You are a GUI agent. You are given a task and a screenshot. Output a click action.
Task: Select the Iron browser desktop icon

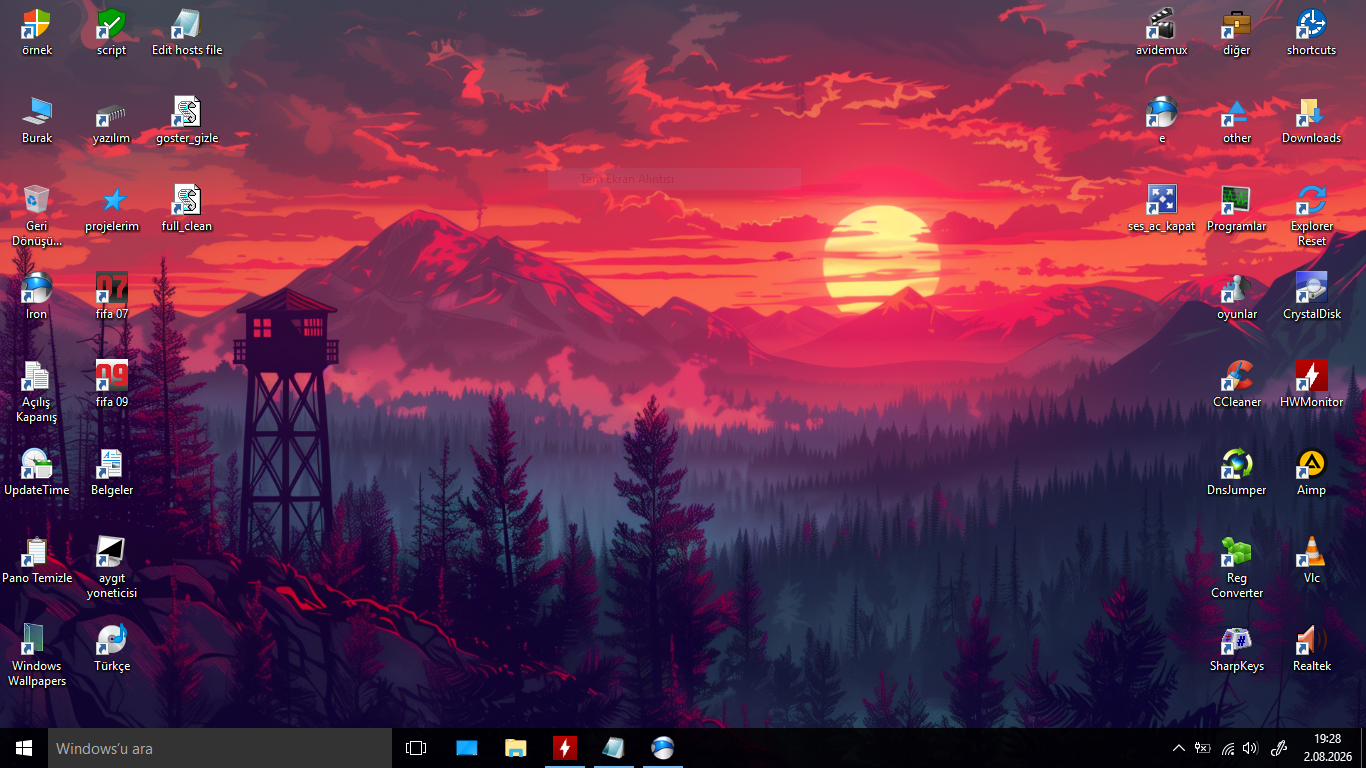point(37,296)
